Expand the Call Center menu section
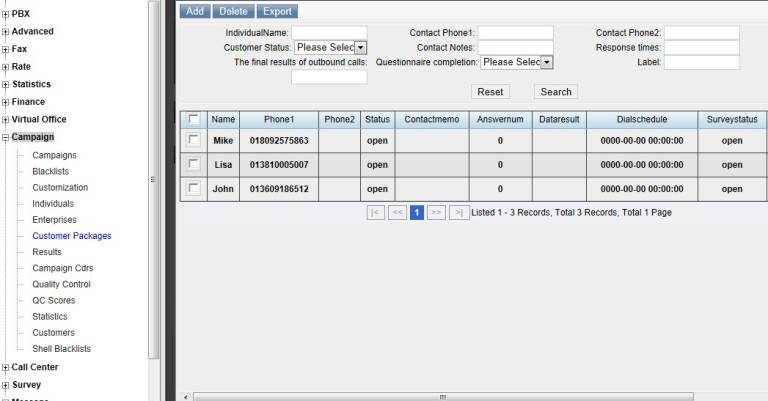Viewport: 768px width, 401px height. pyautogui.click(x=6, y=367)
